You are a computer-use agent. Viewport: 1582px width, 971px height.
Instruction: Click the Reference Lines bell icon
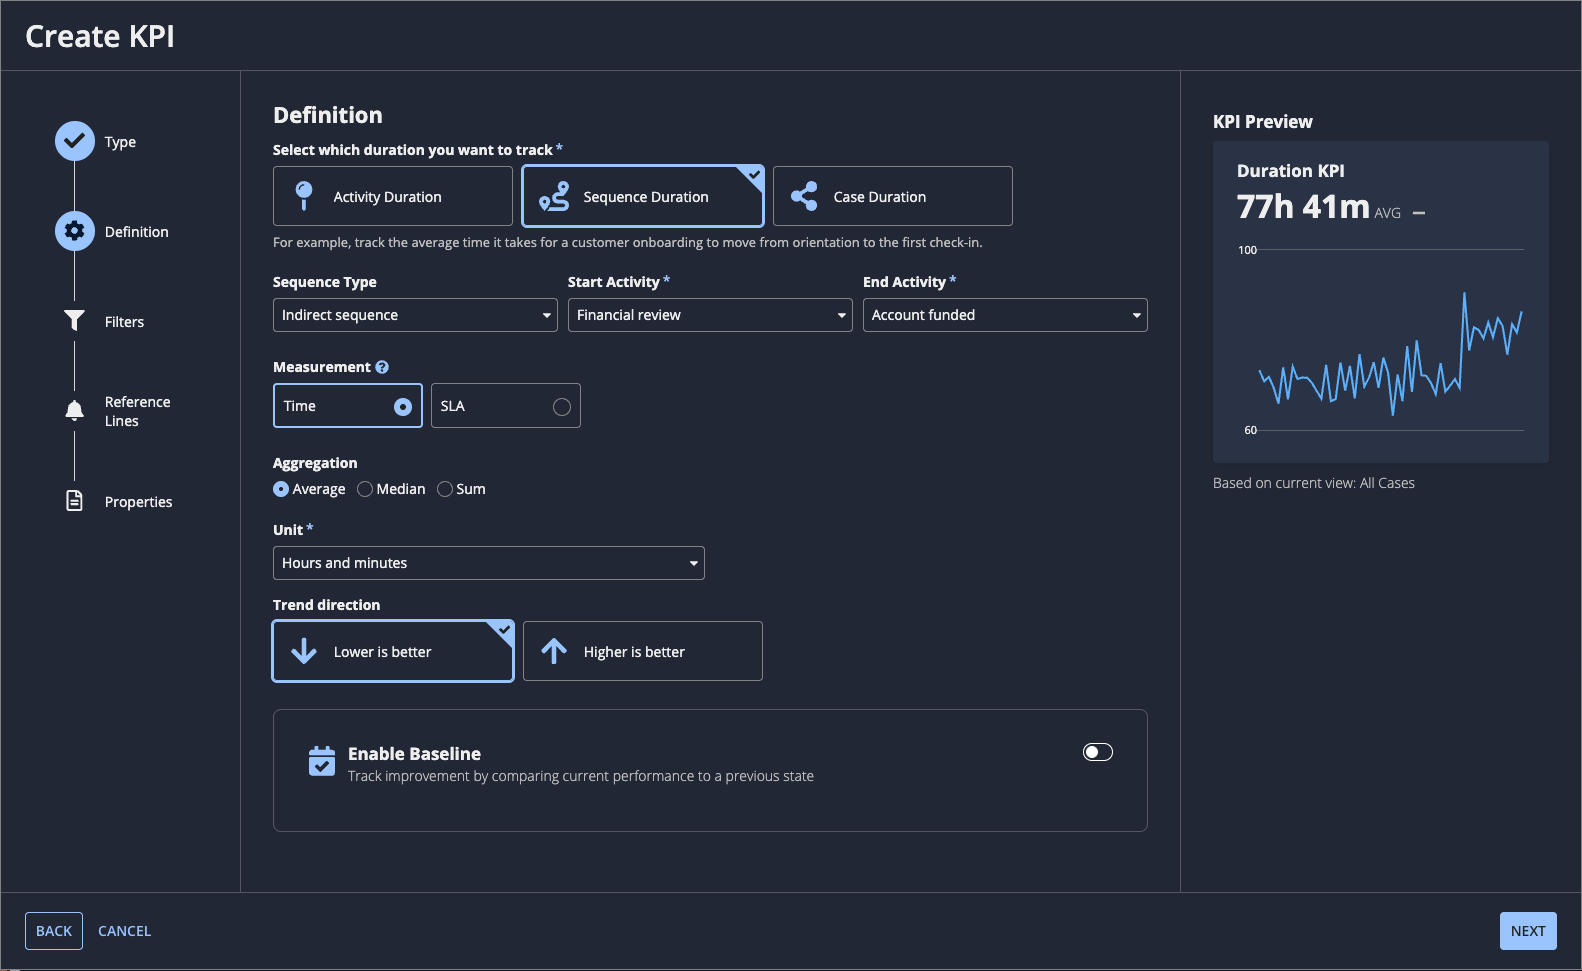(74, 410)
